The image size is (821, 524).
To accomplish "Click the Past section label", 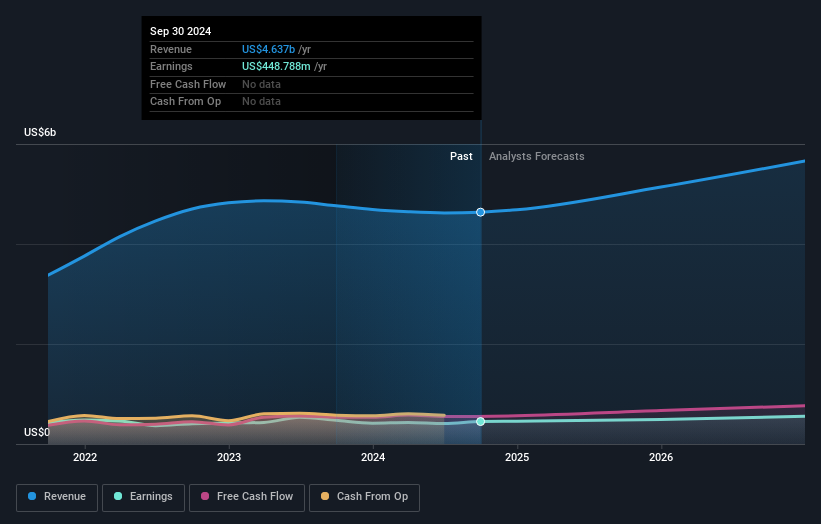I will (x=461, y=156).
